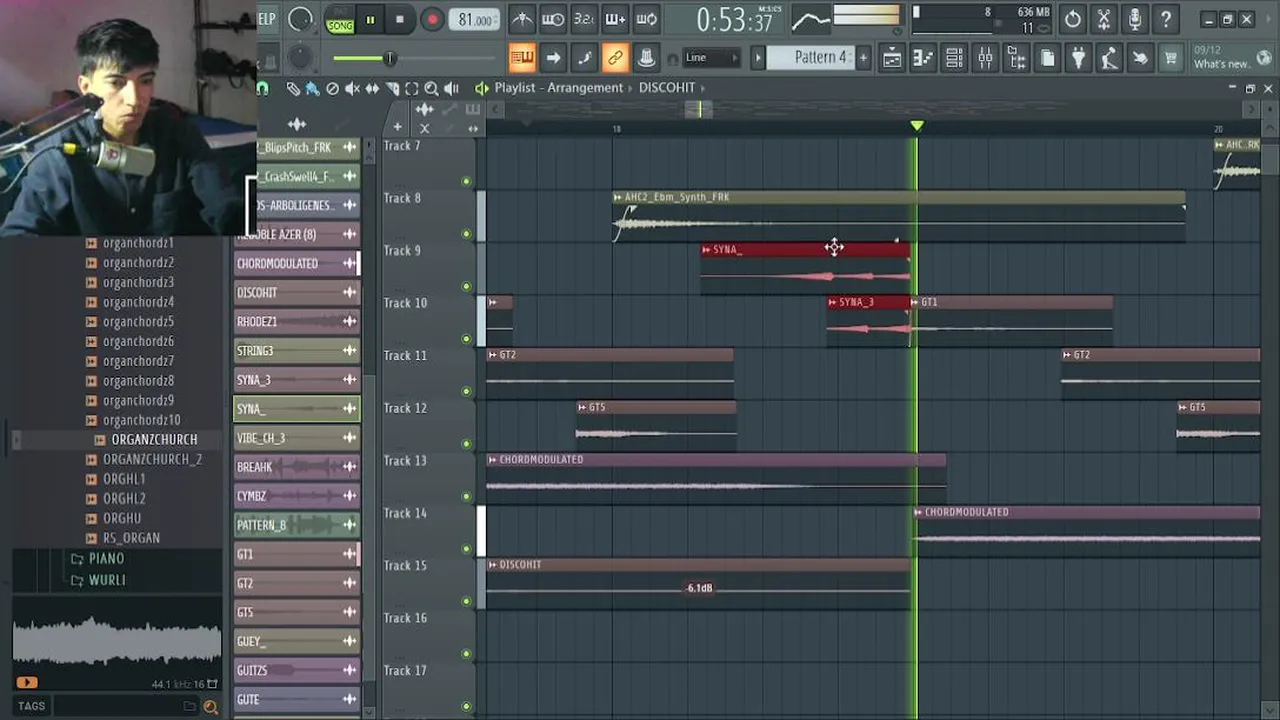
Task: Select organchordz5 sample in browser
Action: (138, 322)
